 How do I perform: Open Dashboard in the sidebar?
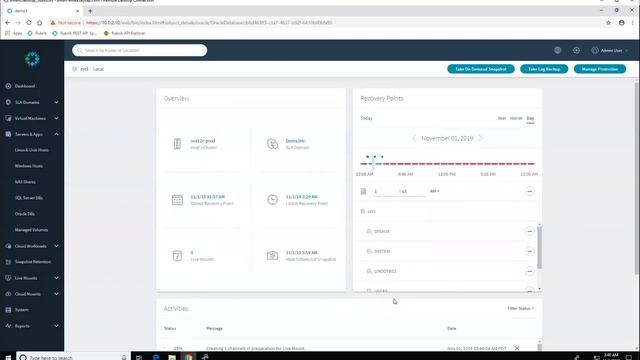click(24, 86)
